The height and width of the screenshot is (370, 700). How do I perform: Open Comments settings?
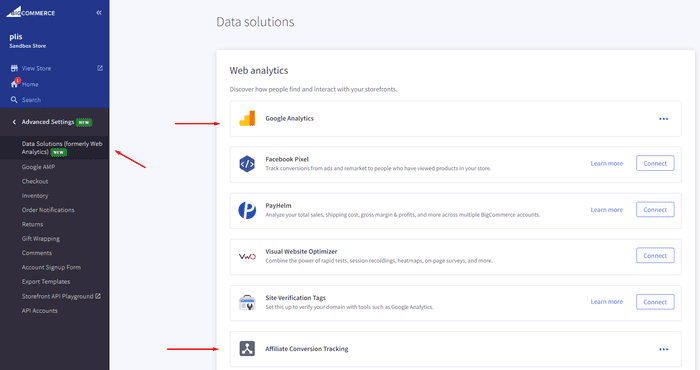37,253
